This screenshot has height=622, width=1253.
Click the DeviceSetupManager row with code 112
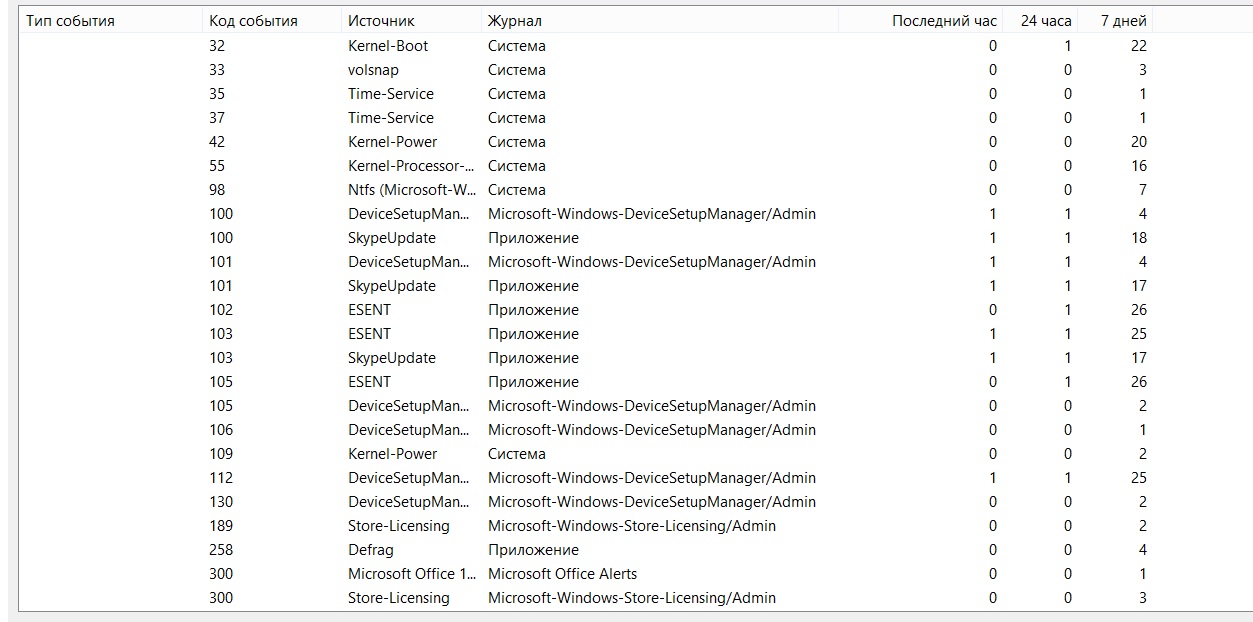tap(408, 478)
